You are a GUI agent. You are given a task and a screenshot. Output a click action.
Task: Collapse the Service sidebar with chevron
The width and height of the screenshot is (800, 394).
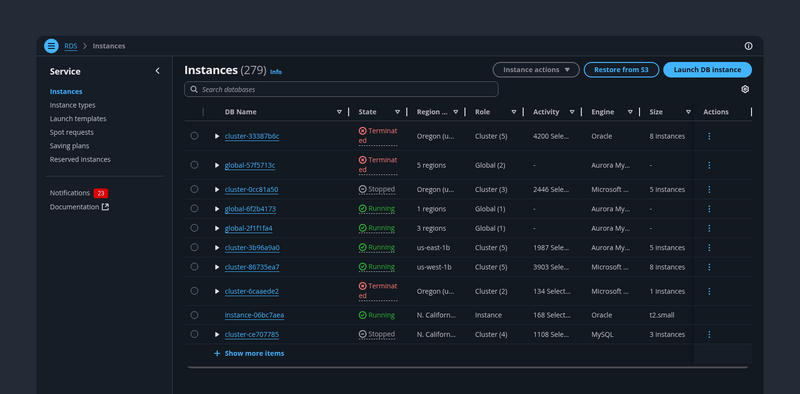pos(157,71)
